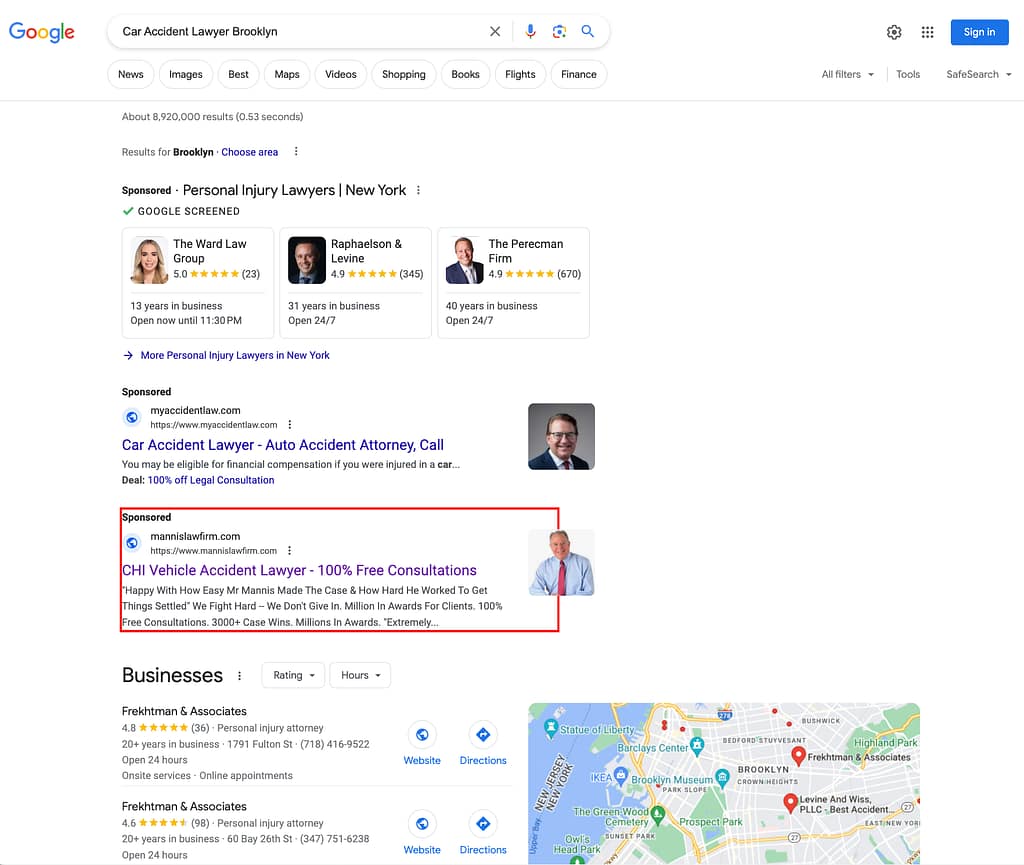This screenshot has width=1024, height=865.
Task: Click the myaccidentlaw.com URL text
Action: [214, 425]
